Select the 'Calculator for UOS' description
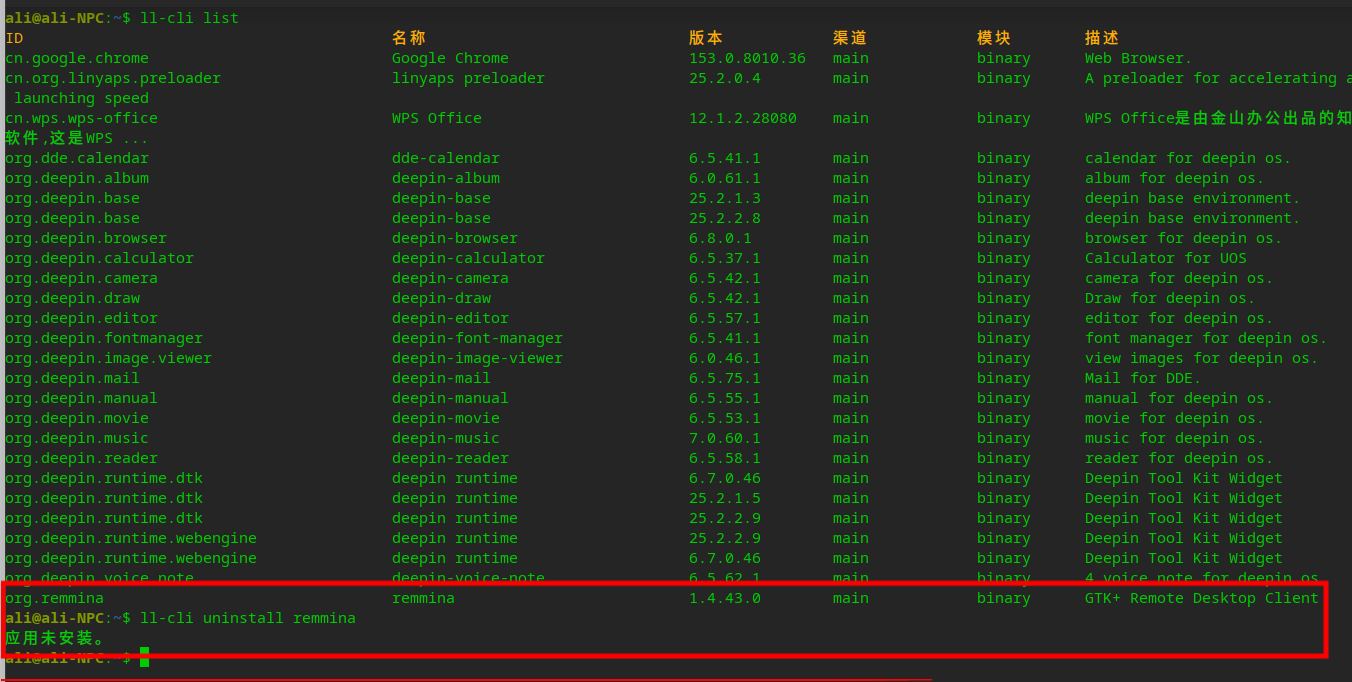This screenshot has height=682, width=1352. (1165, 258)
